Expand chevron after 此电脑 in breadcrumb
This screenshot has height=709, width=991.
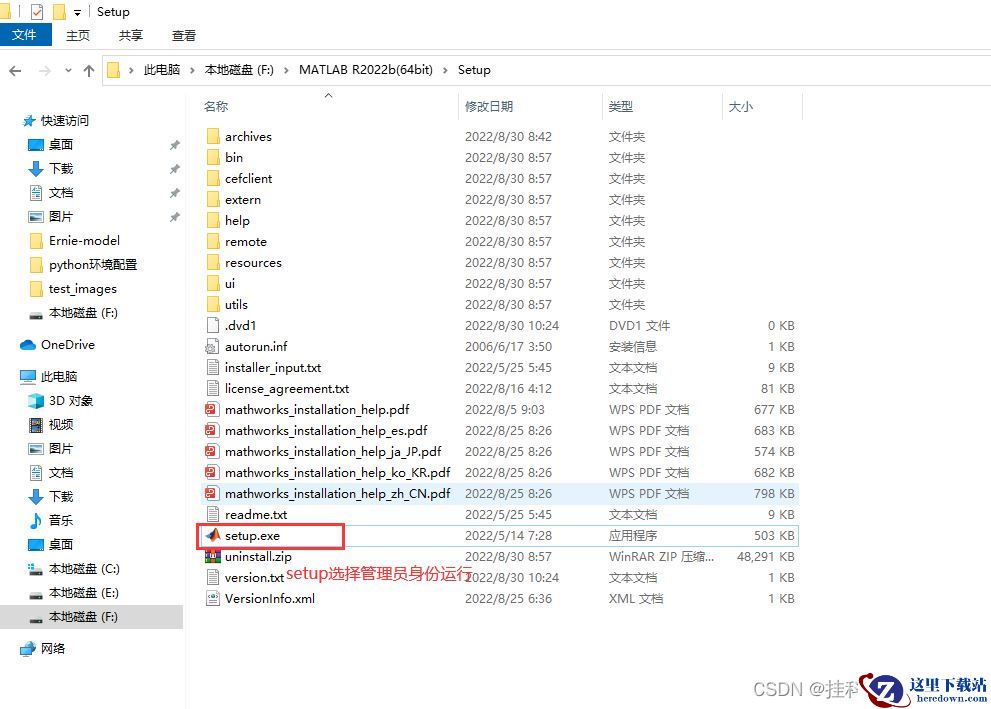click(192, 70)
